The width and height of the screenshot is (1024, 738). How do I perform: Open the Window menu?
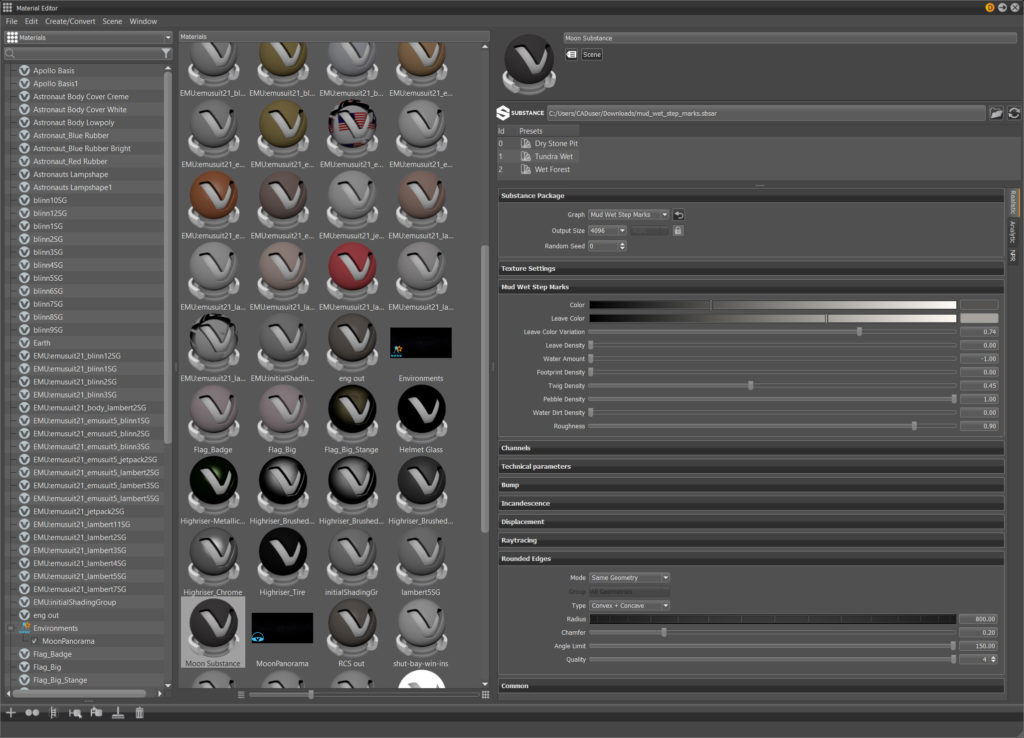click(x=143, y=22)
